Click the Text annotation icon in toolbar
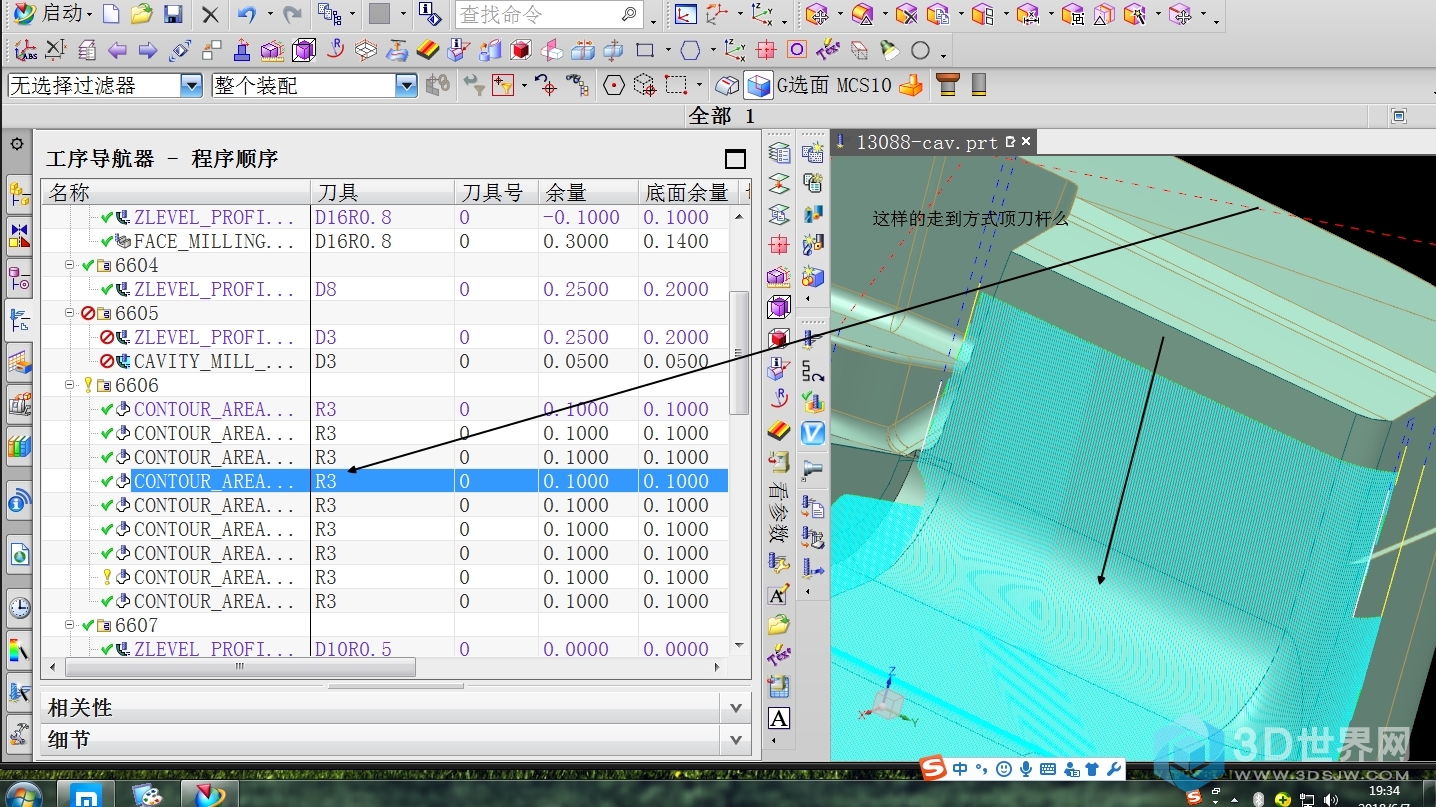The image size is (1436, 807). click(828, 50)
